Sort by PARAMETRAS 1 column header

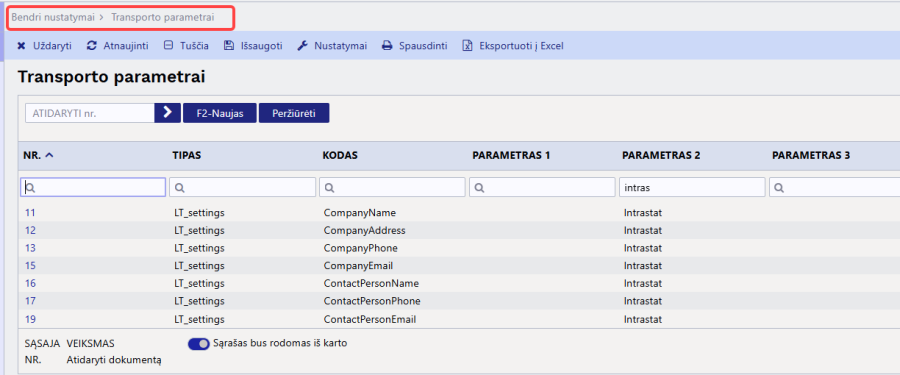coord(511,155)
